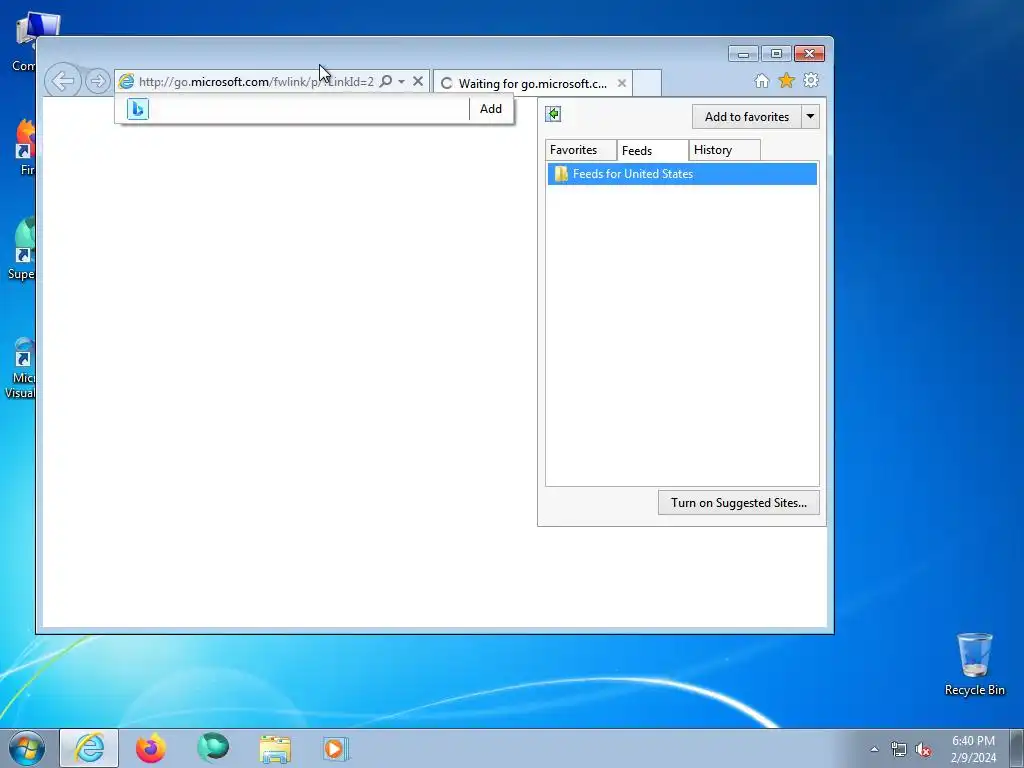The height and width of the screenshot is (768, 1024).
Task: Open the Tools gear menu
Action: [811, 80]
